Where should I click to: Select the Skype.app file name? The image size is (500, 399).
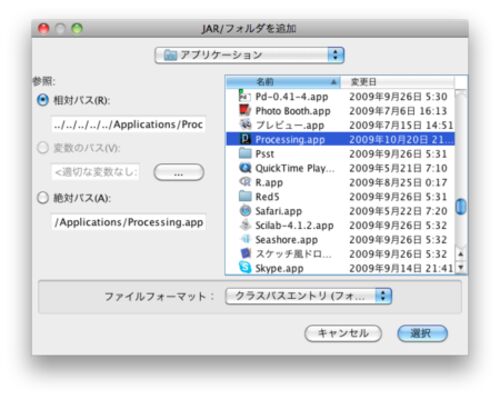(279, 269)
